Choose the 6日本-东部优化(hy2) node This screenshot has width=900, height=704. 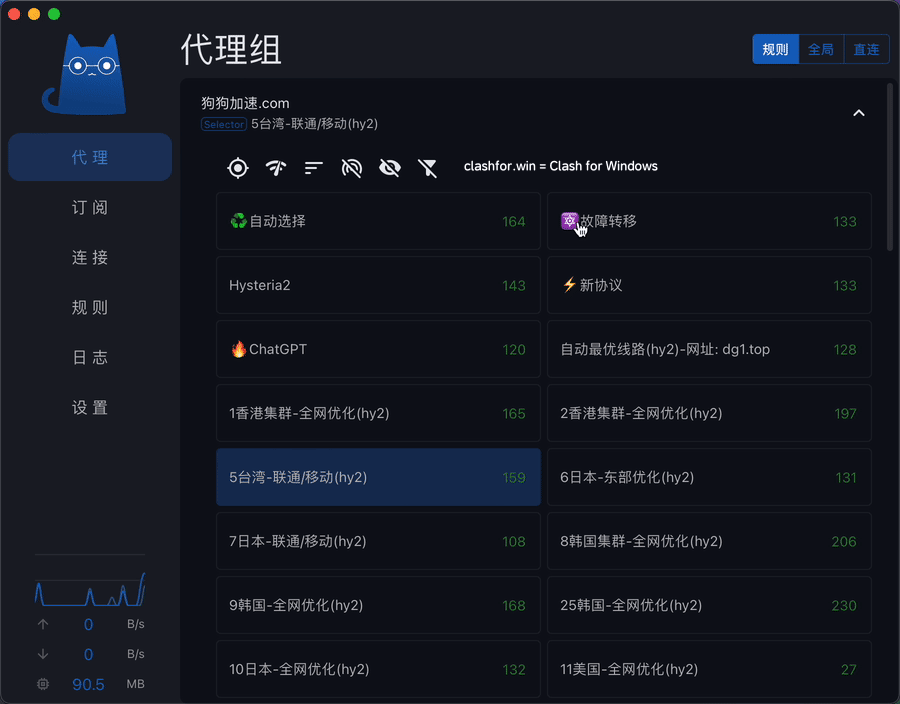(x=708, y=477)
